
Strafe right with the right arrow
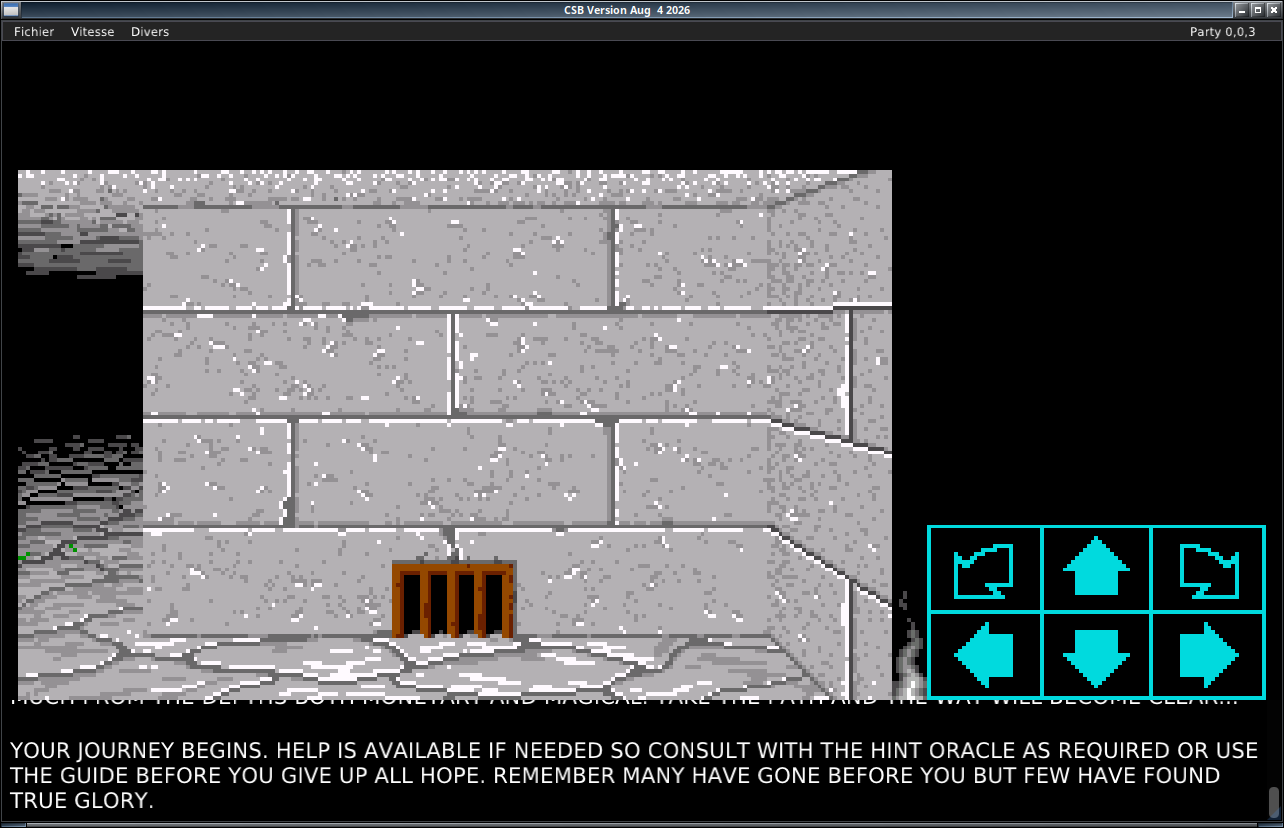[x=1209, y=655]
